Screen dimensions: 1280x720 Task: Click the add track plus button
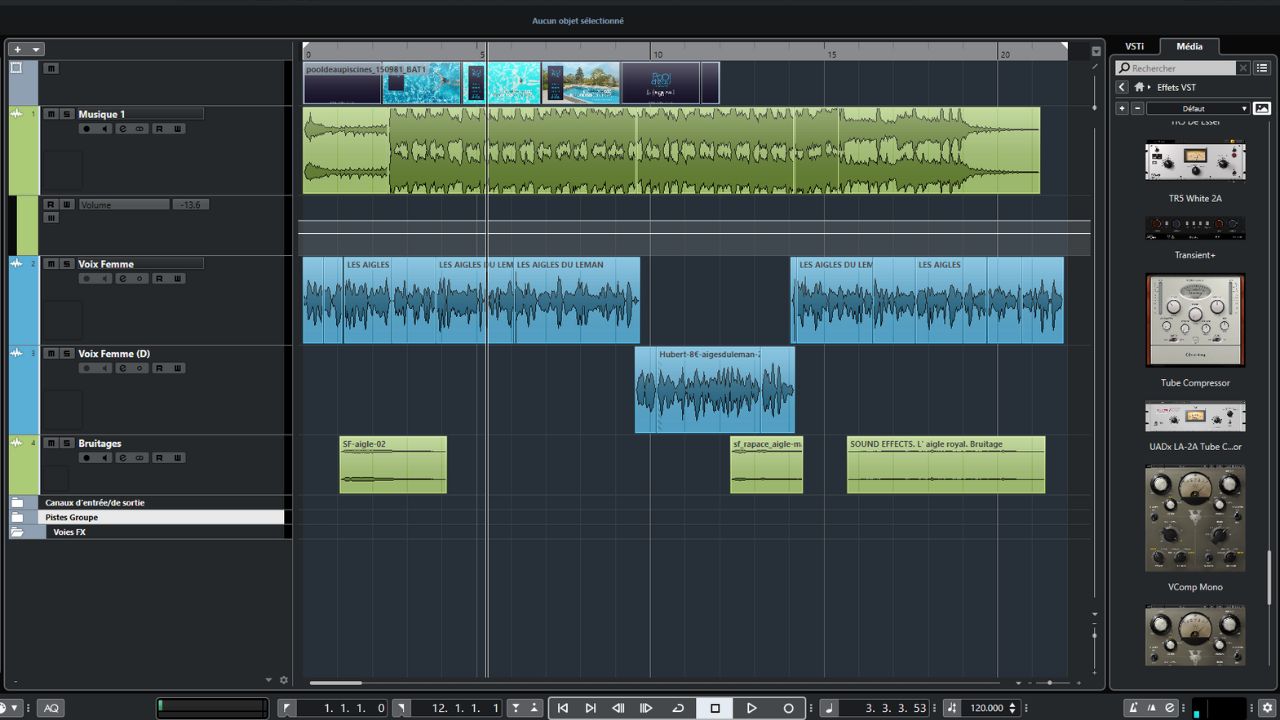coord(17,49)
